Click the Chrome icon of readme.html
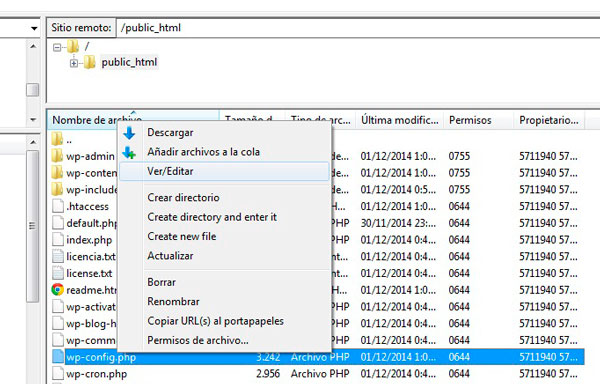This screenshot has width=600, height=384. pos(57,290)
